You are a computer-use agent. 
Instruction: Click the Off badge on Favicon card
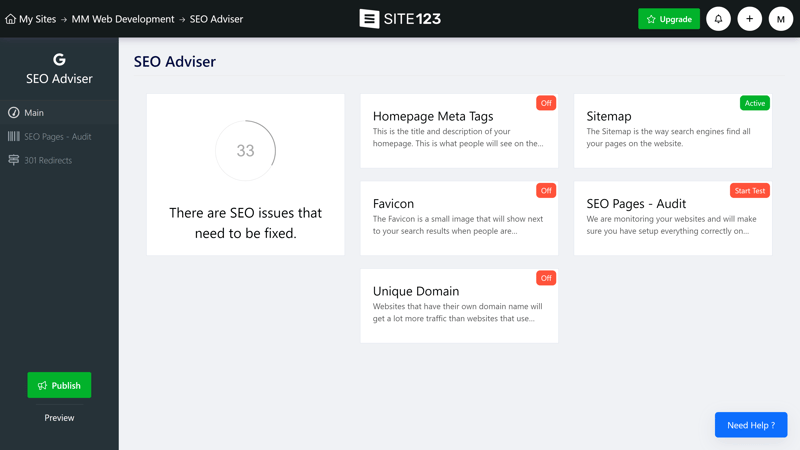(546, 191)
